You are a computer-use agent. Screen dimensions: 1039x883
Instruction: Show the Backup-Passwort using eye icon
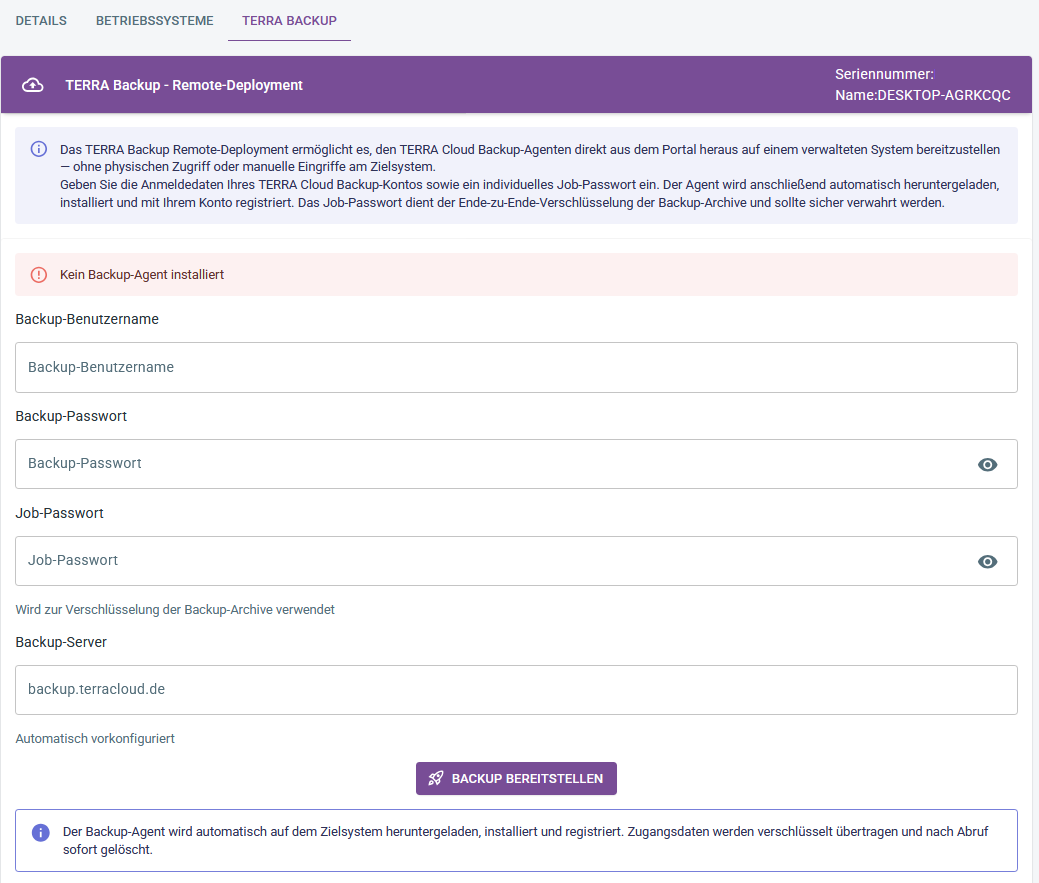pos(987,464)
